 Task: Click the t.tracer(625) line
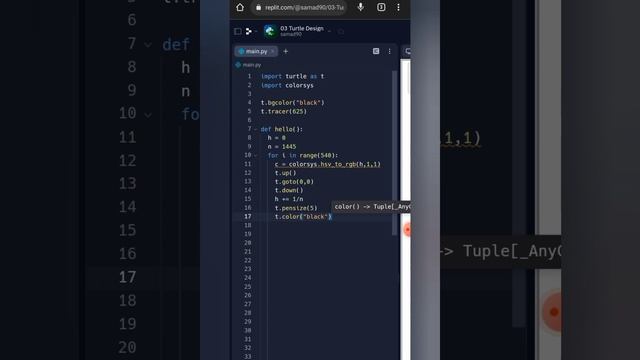[284, 111]
